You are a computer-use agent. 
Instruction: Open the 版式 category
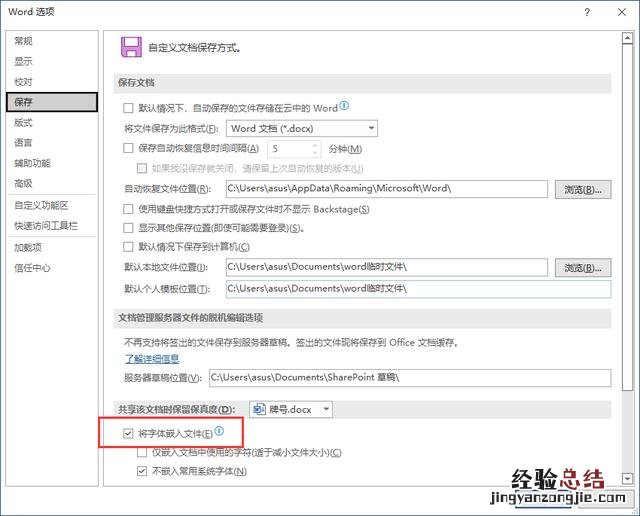coord(52,122)
